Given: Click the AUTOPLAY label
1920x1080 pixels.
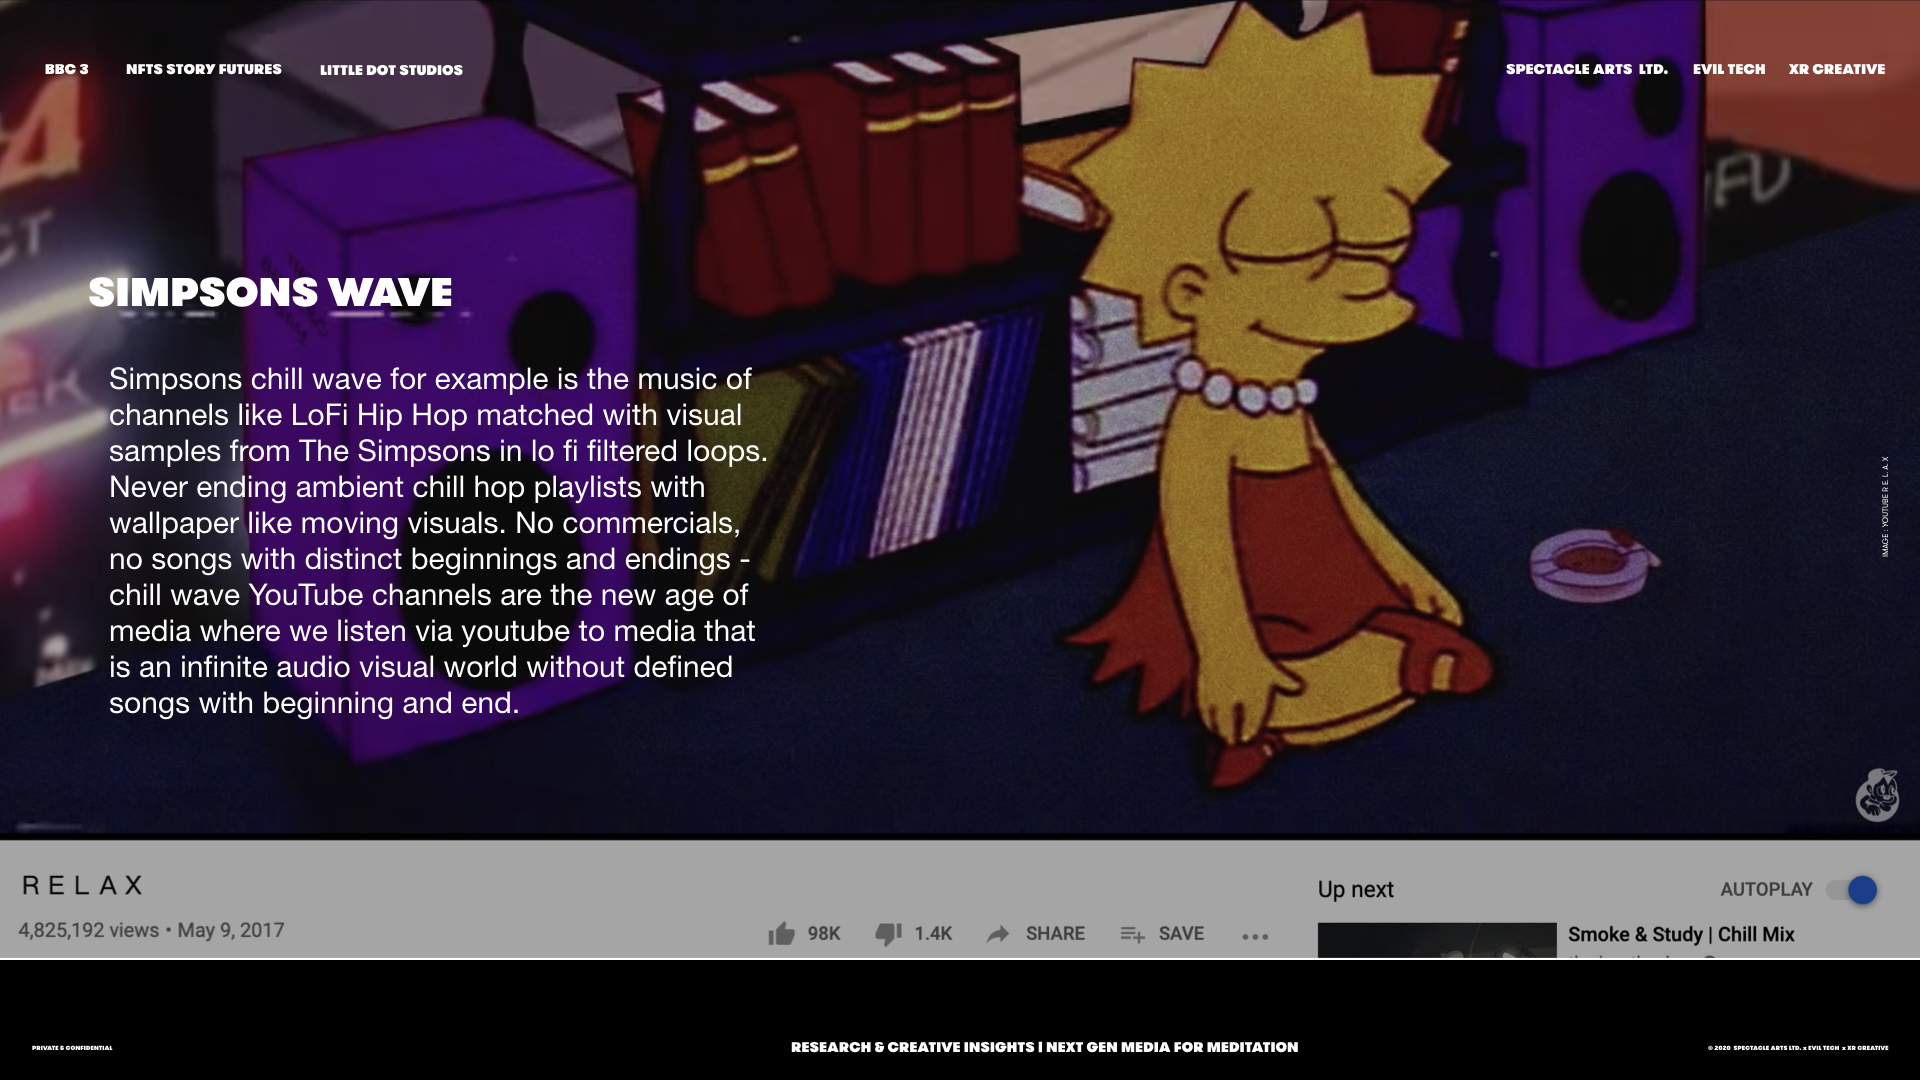Looking at the screenshot, I should pyautogui.click(x=1766, y=889).
